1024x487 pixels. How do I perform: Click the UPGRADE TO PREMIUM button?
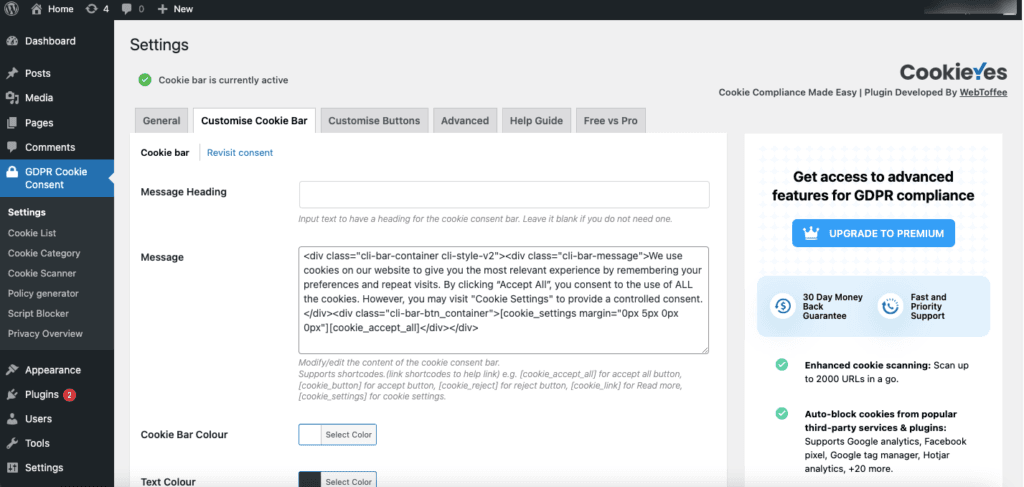click(873, 233)
